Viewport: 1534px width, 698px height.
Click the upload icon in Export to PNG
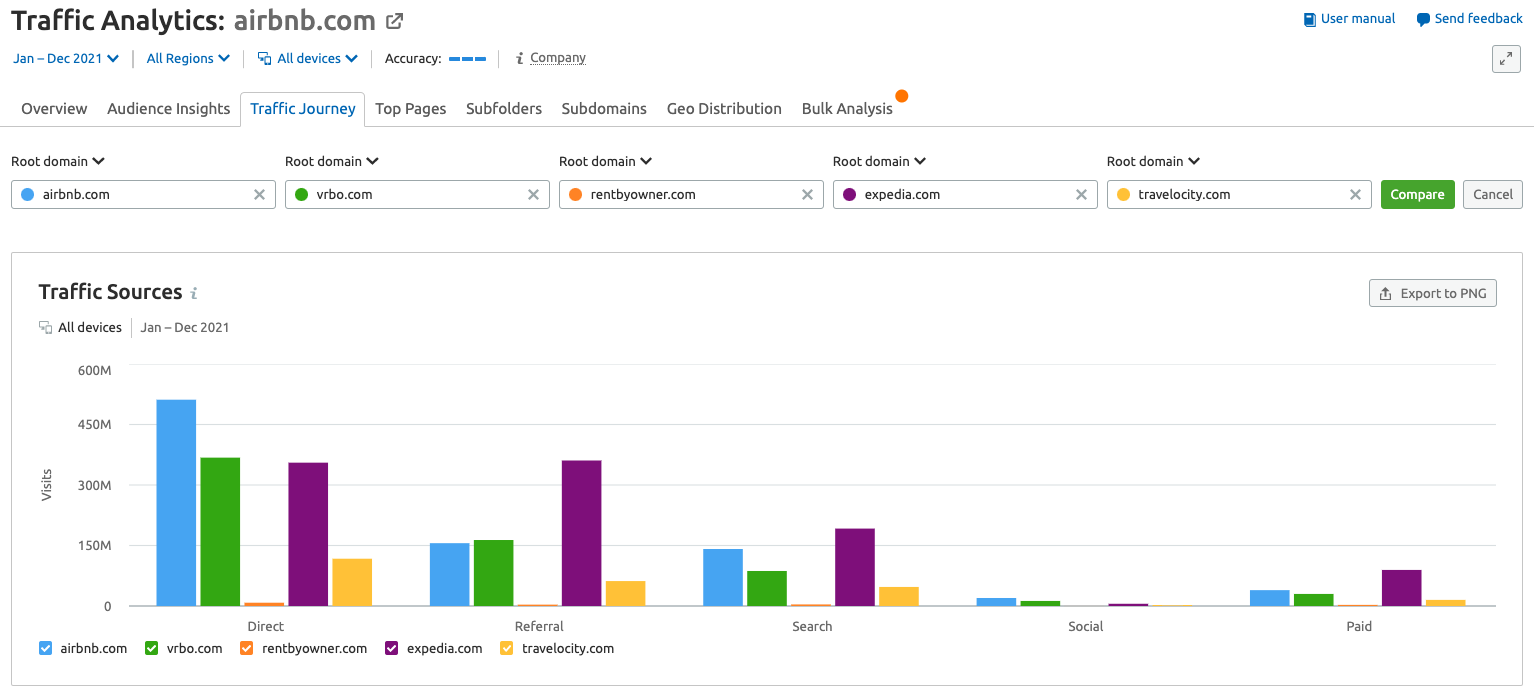click(1385, 293)
